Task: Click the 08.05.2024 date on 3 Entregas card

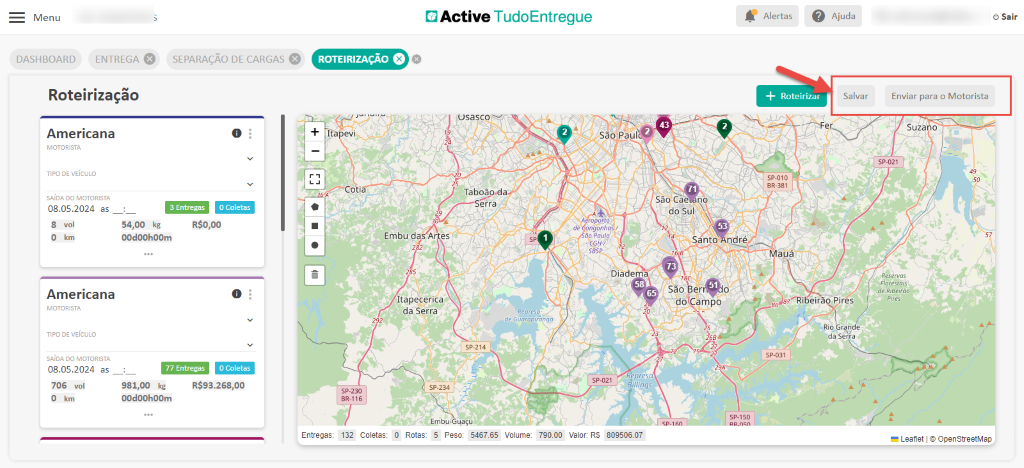Action: pyautogui.click(x=71, y=209)
